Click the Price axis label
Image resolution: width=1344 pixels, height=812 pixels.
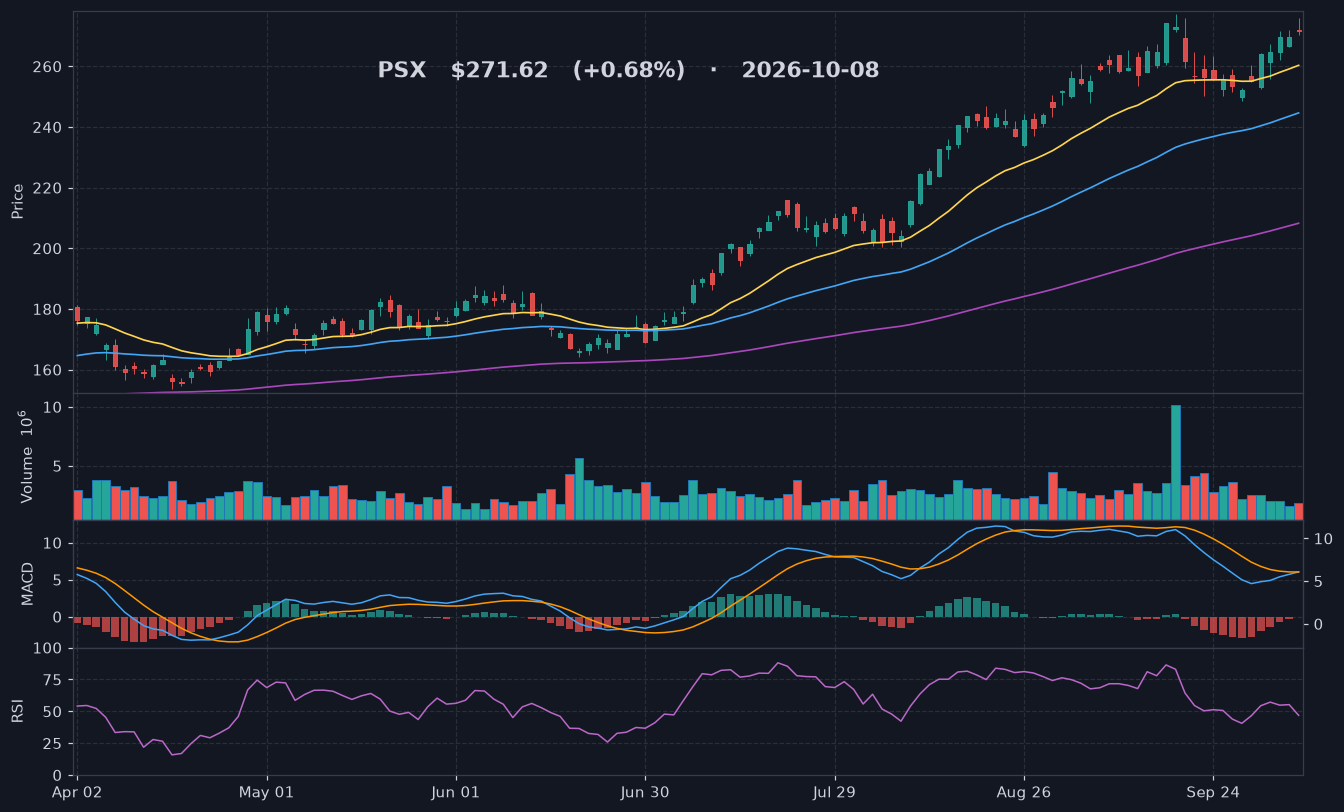(x=18, y=201)
